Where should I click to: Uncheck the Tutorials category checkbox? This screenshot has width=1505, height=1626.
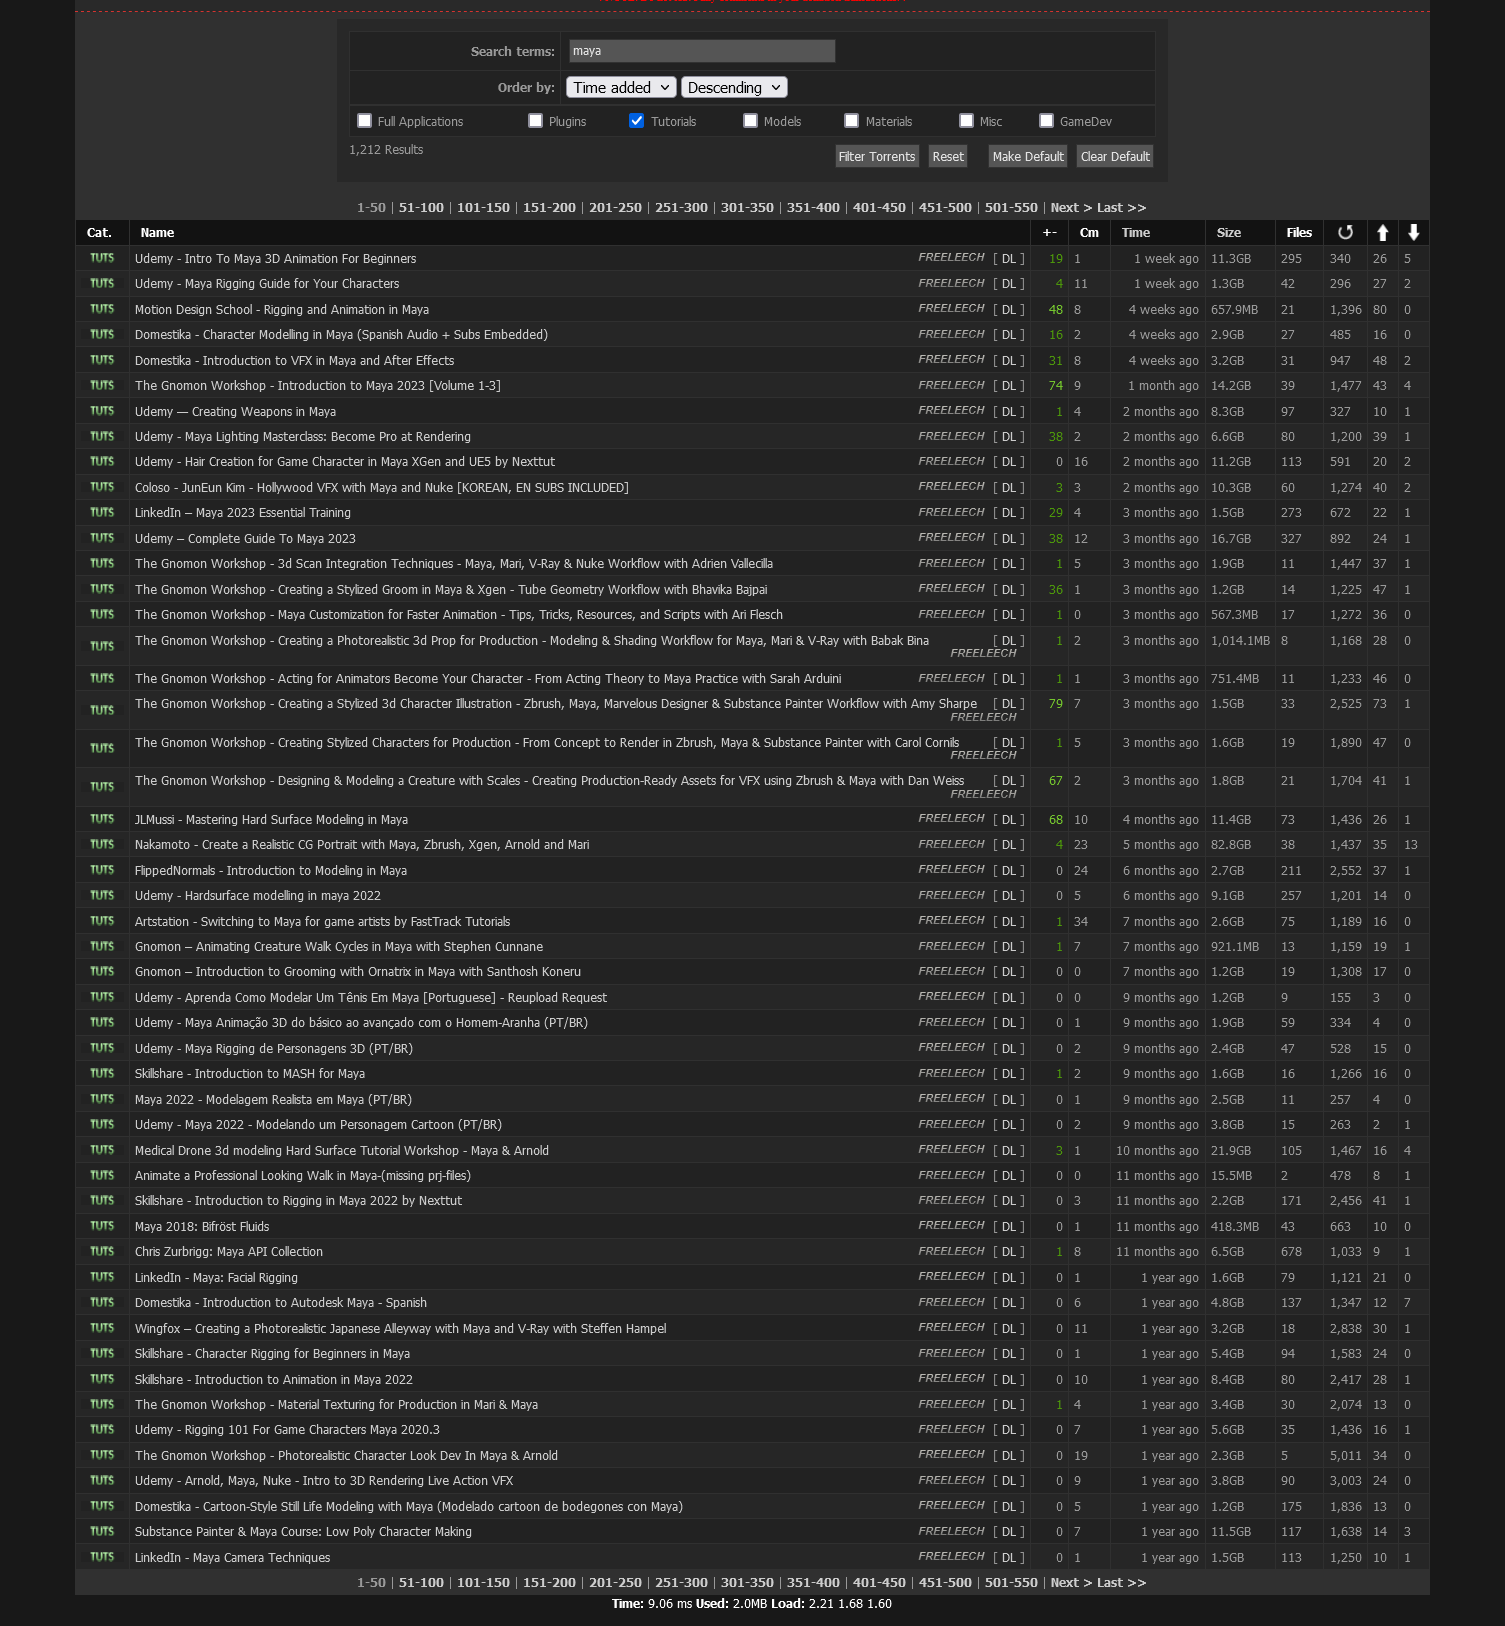(637, 121)
